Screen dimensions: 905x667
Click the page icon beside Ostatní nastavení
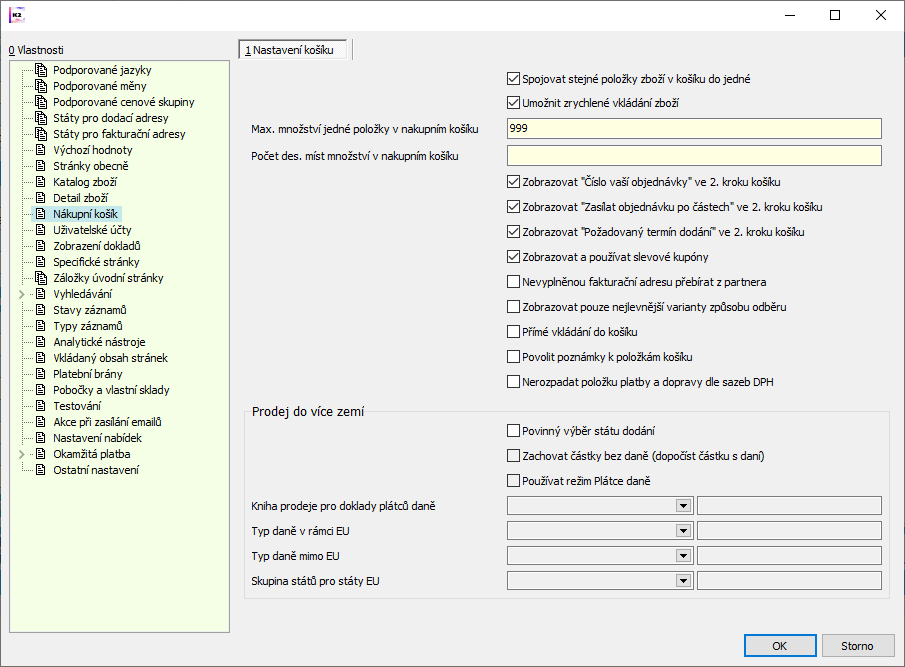tap(40, 470)
